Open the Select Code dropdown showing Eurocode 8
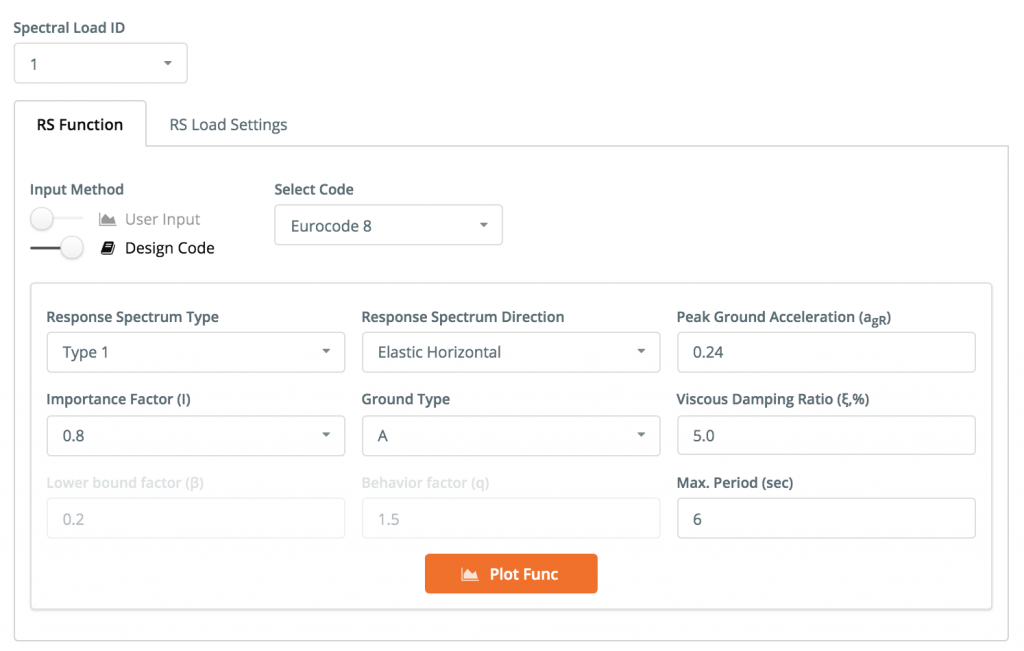This screenshot has width=1024, height=651. pyautogui.click(x=388, y=224)
